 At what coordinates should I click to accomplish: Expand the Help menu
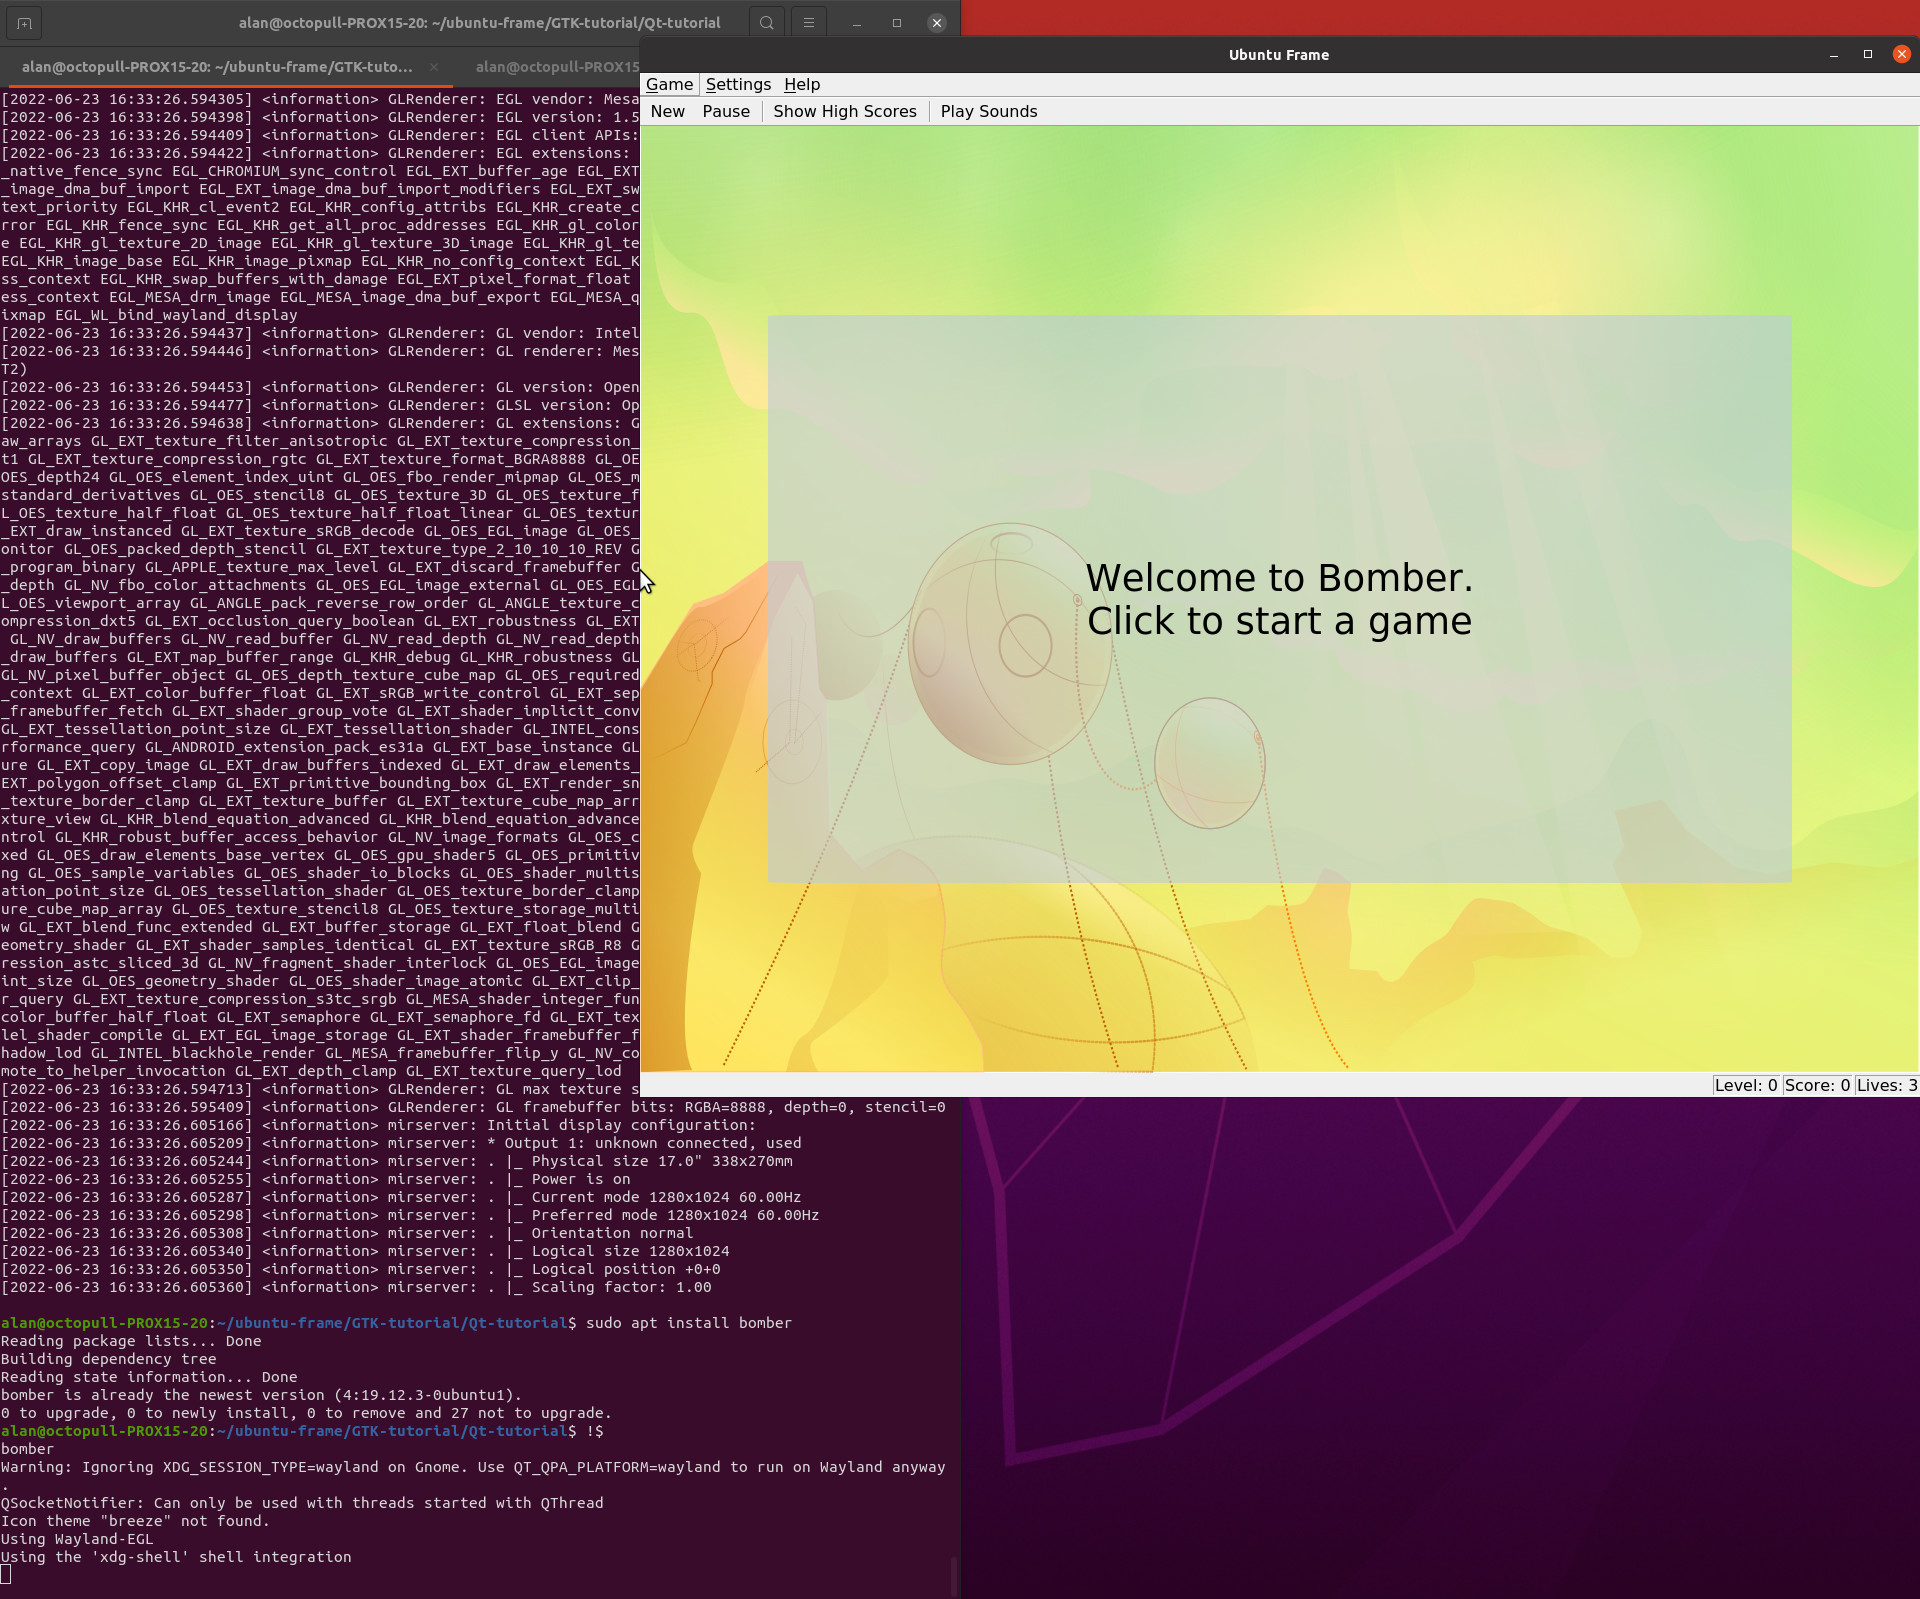coord(801,84)
